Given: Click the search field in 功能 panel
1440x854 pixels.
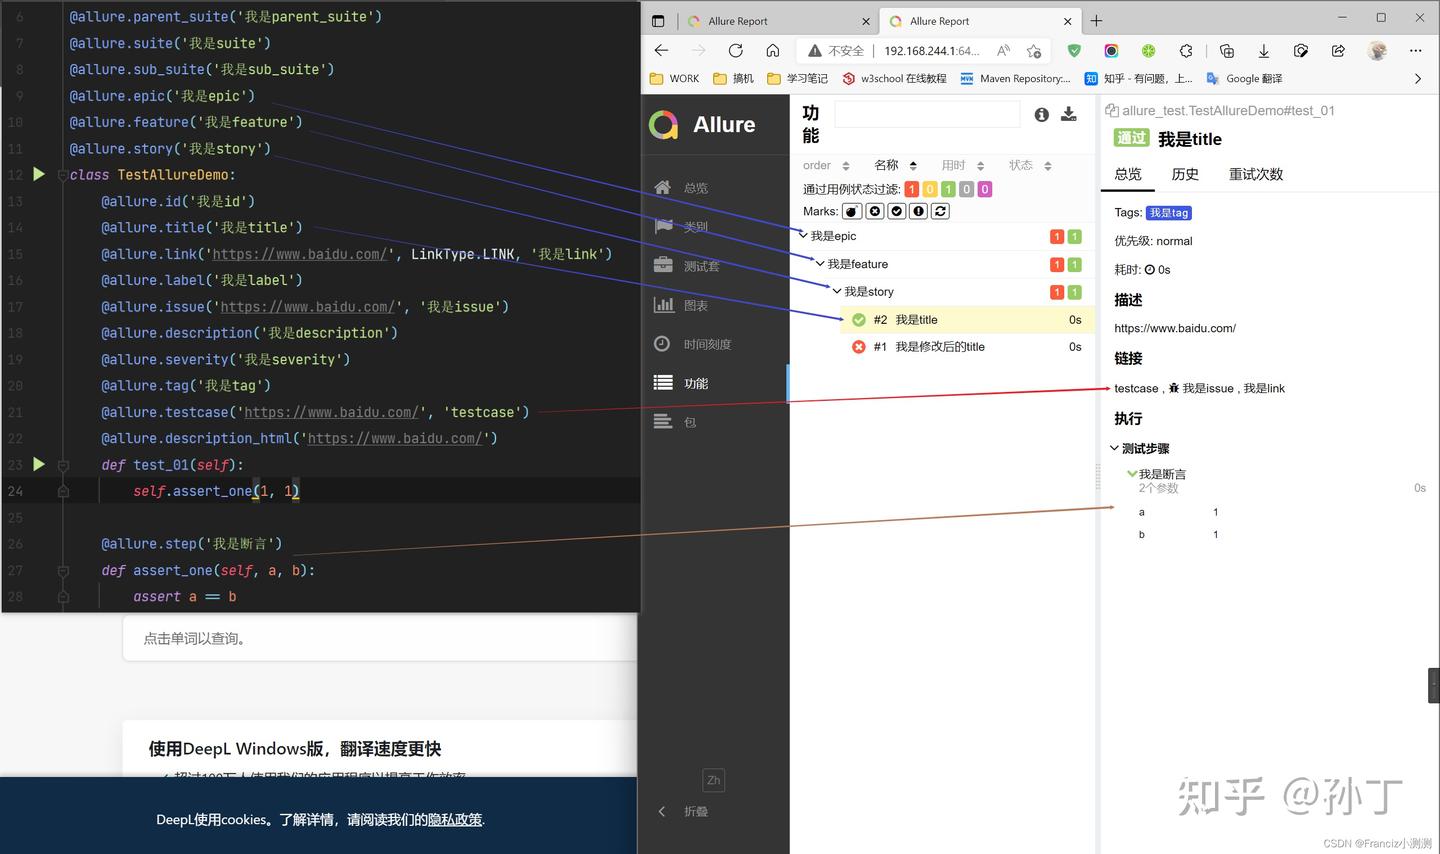Looking at the screenshot, I should [926, 115].
